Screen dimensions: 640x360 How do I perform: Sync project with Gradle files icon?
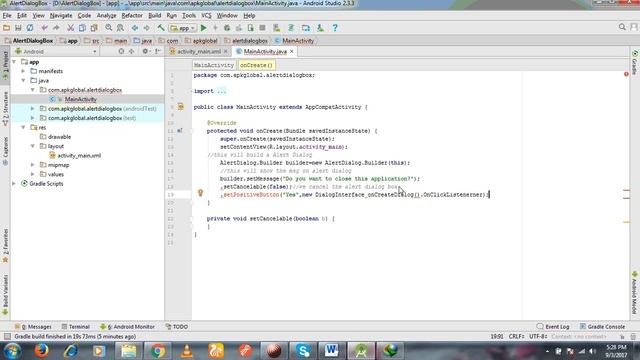[x=291, y=28]
